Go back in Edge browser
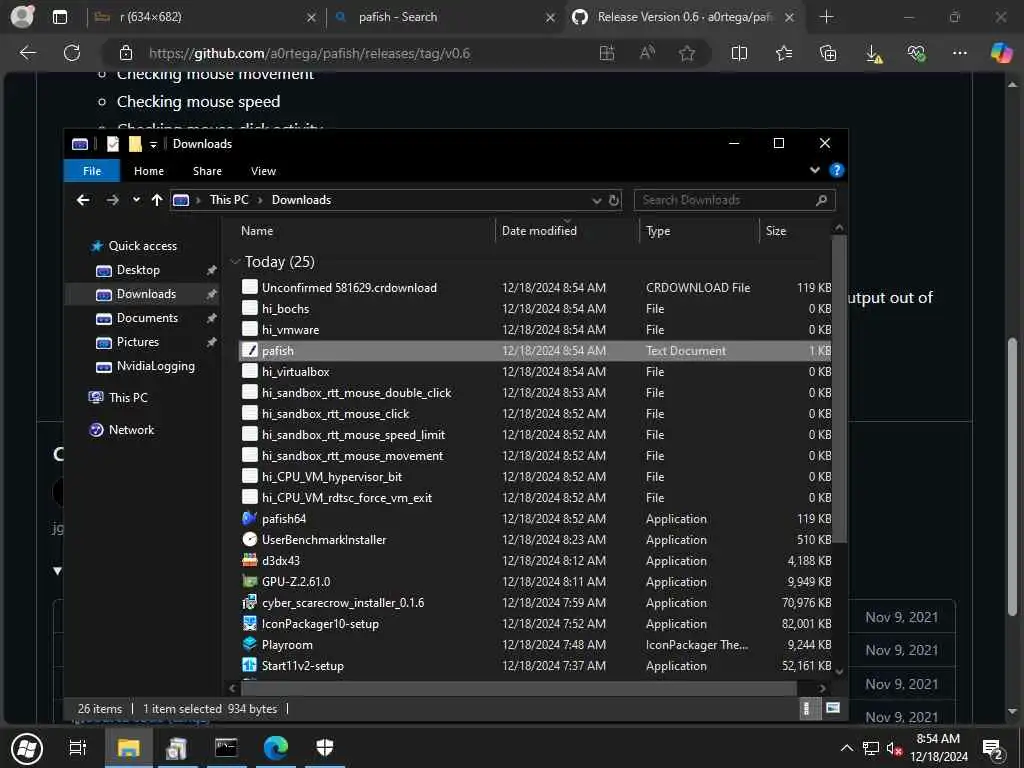1024x768 pixels. 27,53
